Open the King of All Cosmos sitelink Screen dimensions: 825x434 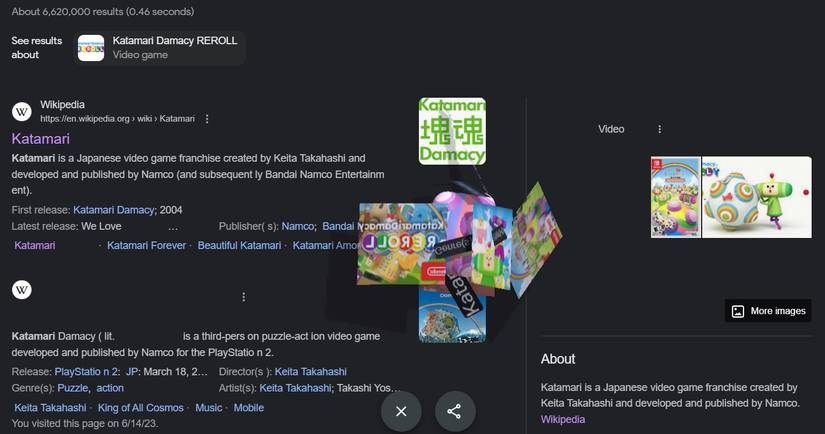coord(140,408)
